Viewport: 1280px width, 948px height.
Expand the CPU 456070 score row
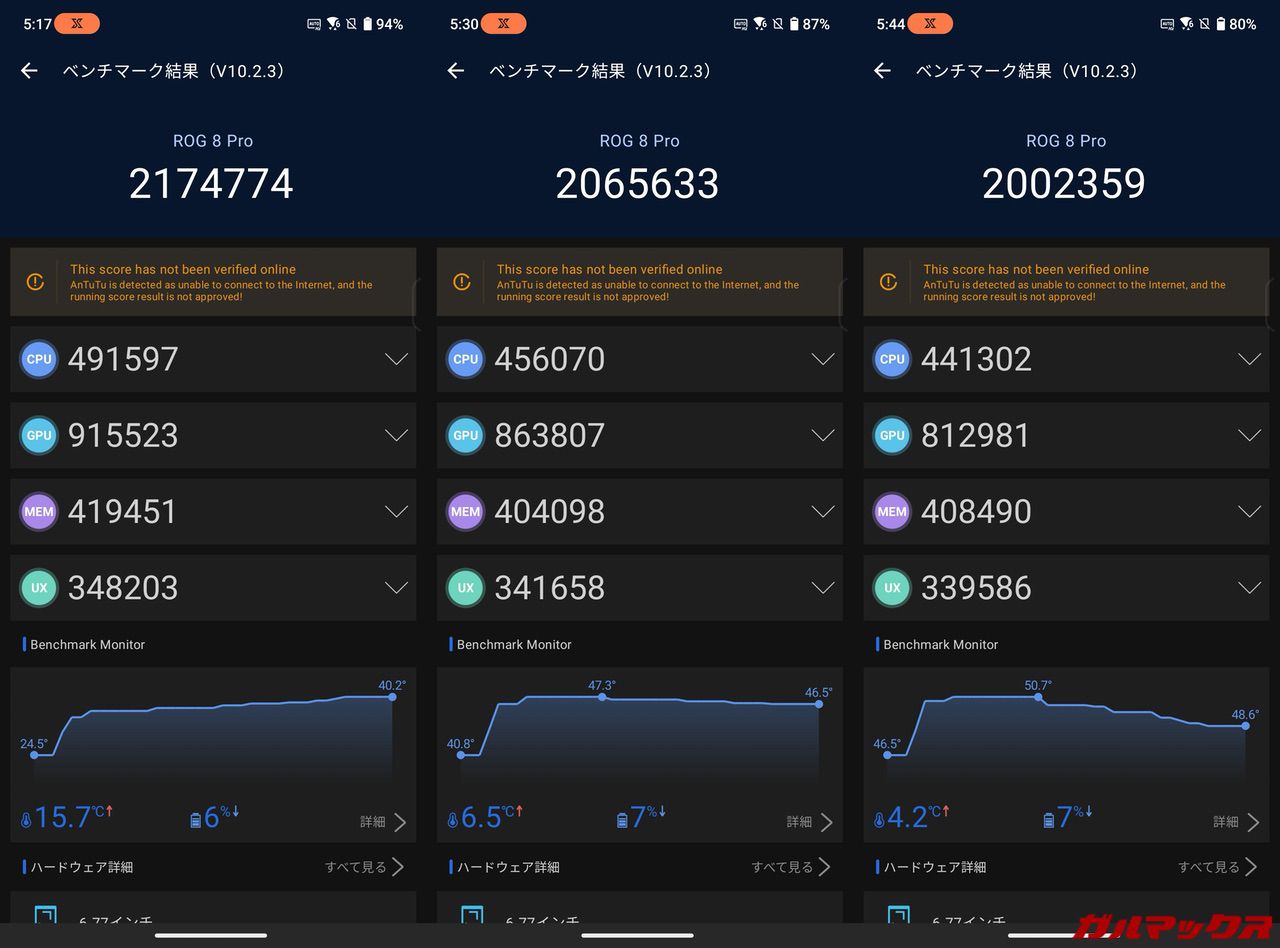pyautogui.click(x=823, y=359)
